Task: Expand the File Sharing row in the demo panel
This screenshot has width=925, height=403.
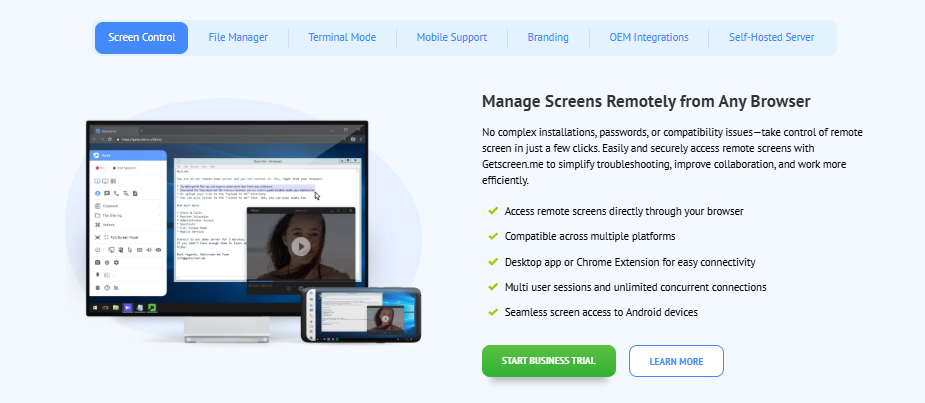Action: coord(127,215)
